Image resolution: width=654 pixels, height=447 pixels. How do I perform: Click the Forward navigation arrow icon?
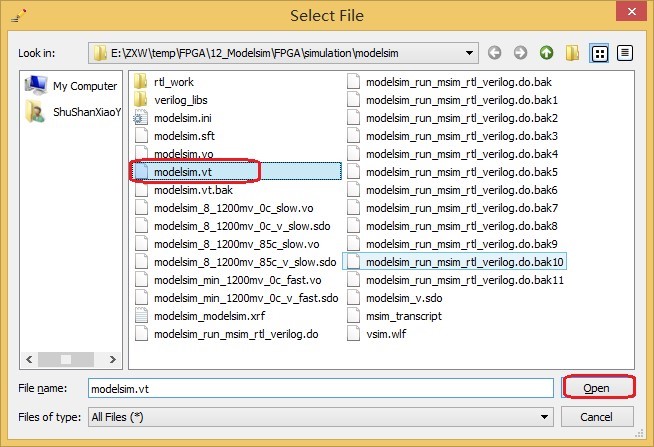tap(520, 52)
